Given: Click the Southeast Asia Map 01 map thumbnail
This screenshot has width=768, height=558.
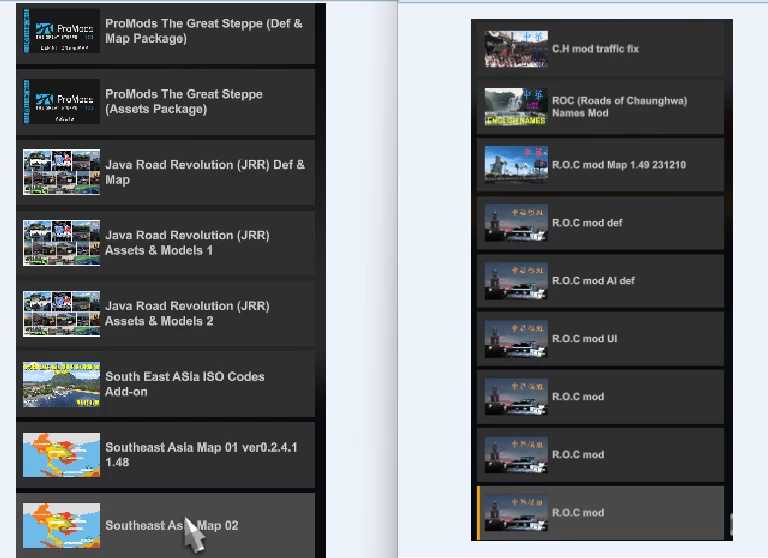Looking at the screenshot, I should pyautogui.click(x=61, y=455).
